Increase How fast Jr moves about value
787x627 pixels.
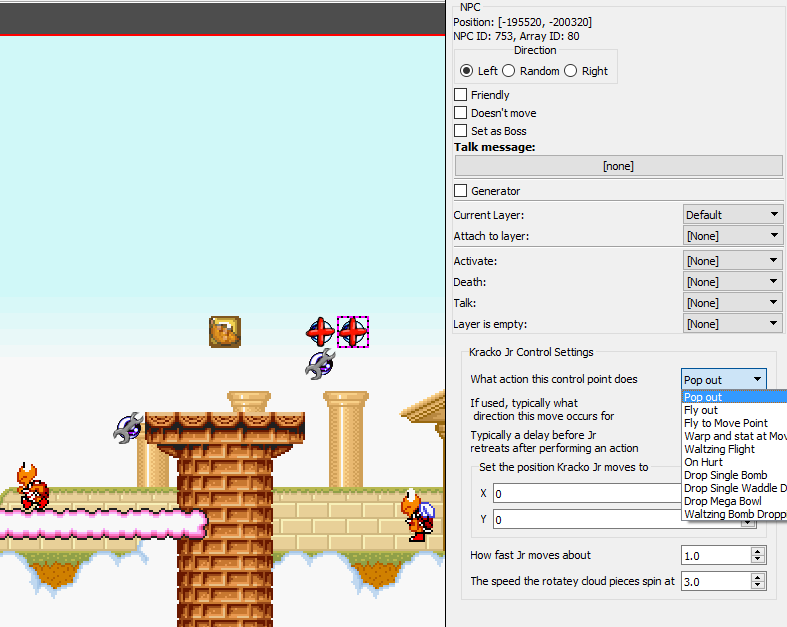(x=758, y=551)
